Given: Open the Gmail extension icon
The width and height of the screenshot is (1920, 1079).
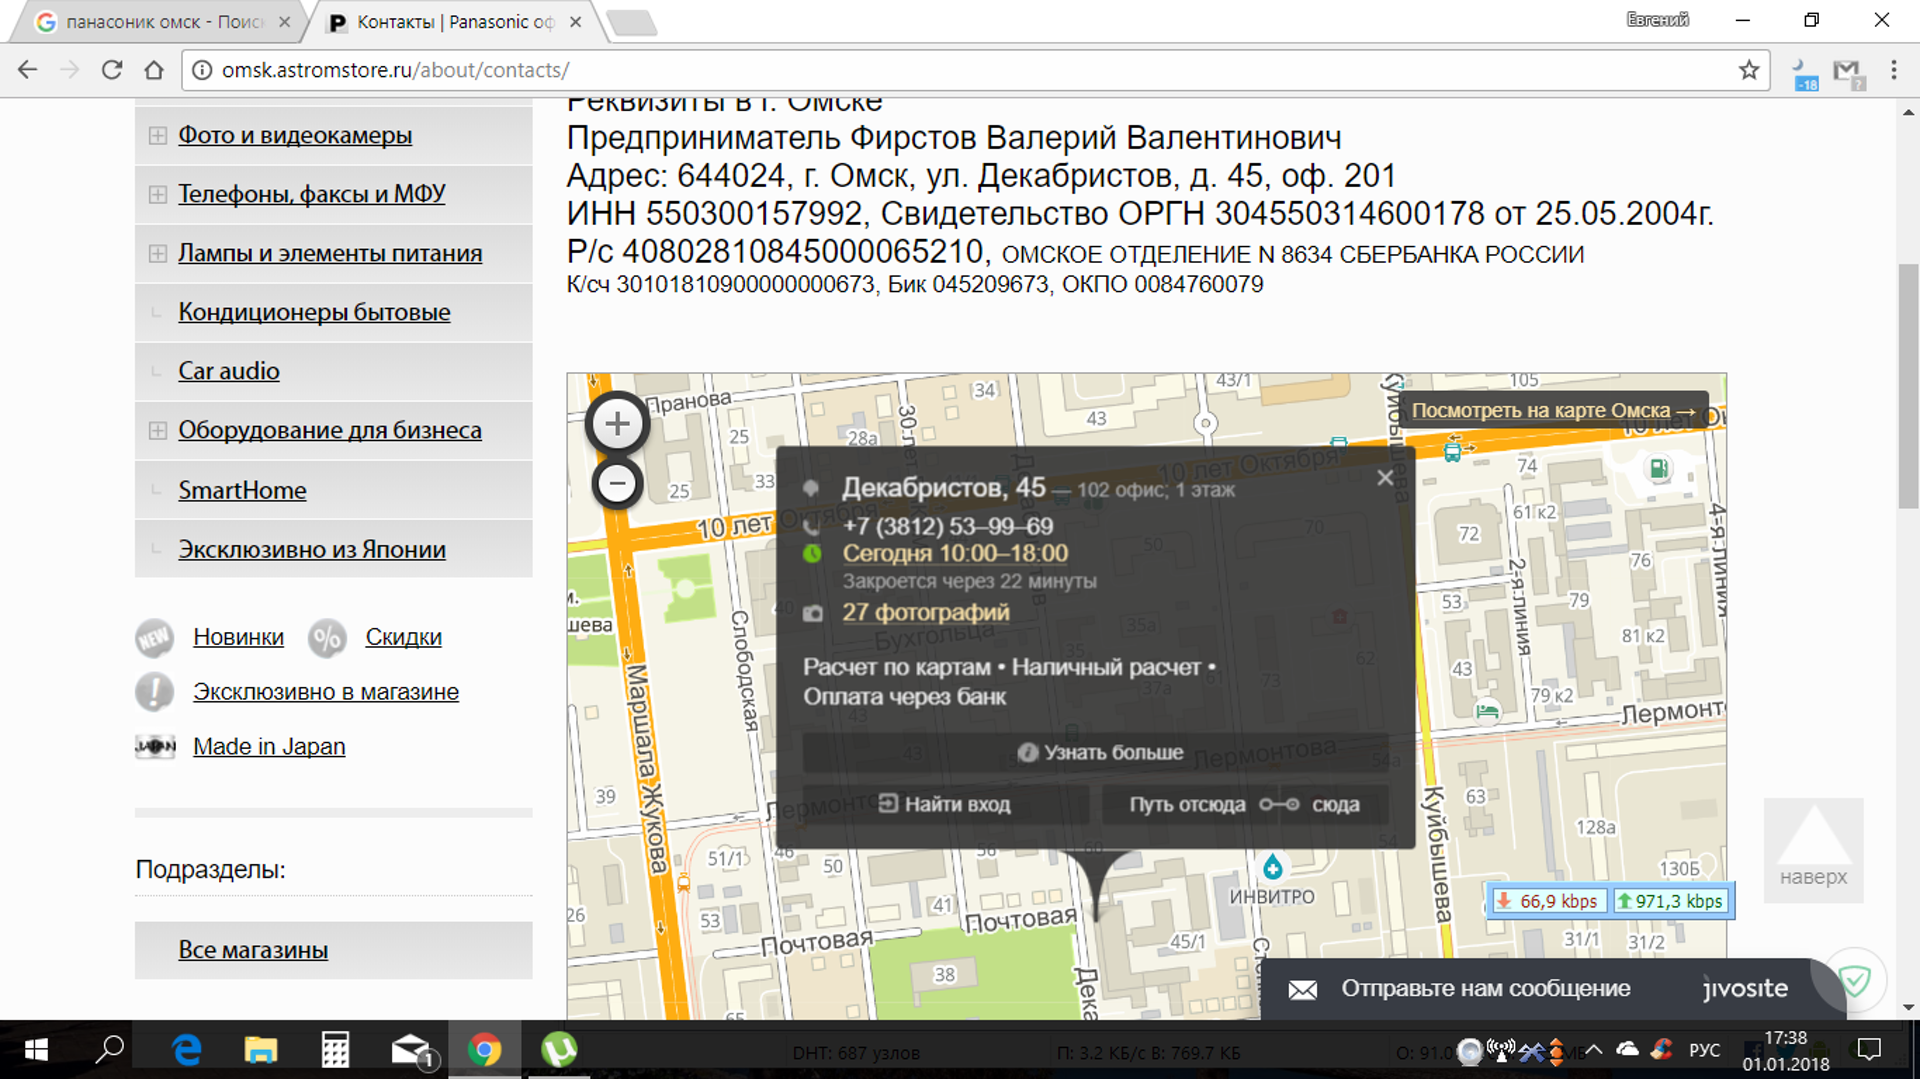Looking at the screenshot, I should (1848, 72).
